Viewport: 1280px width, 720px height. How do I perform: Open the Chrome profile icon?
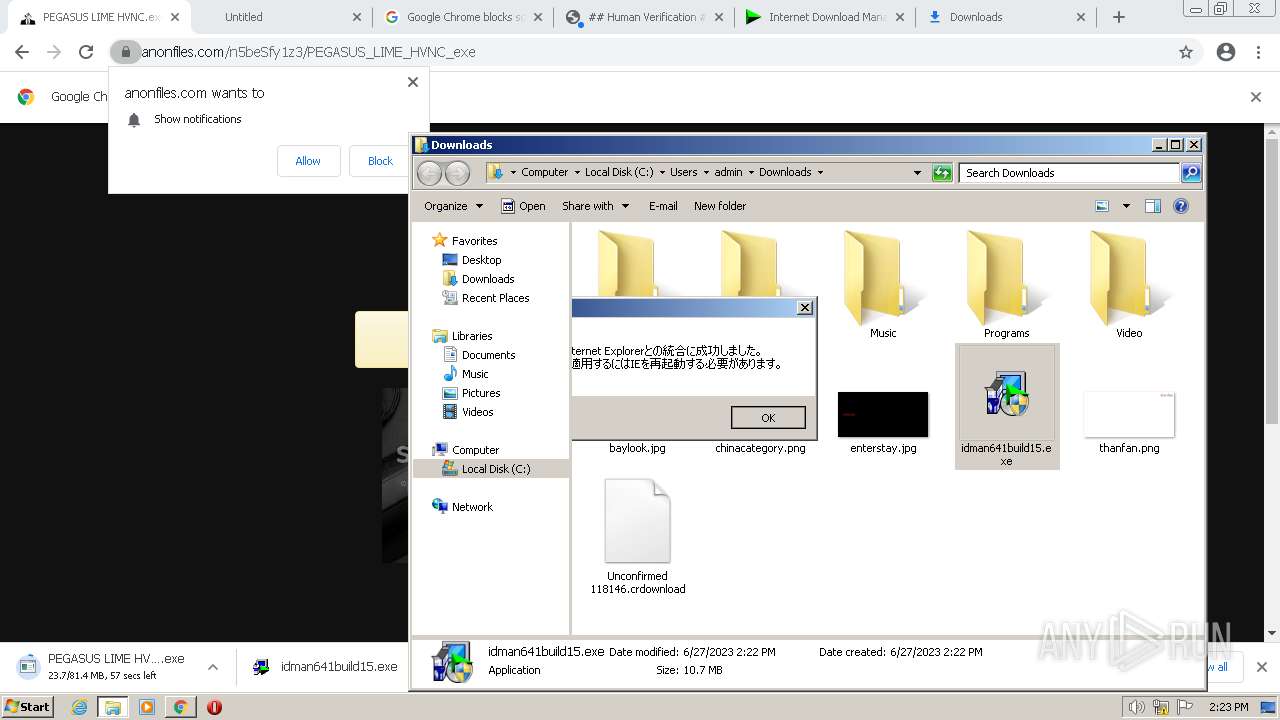1226,52
